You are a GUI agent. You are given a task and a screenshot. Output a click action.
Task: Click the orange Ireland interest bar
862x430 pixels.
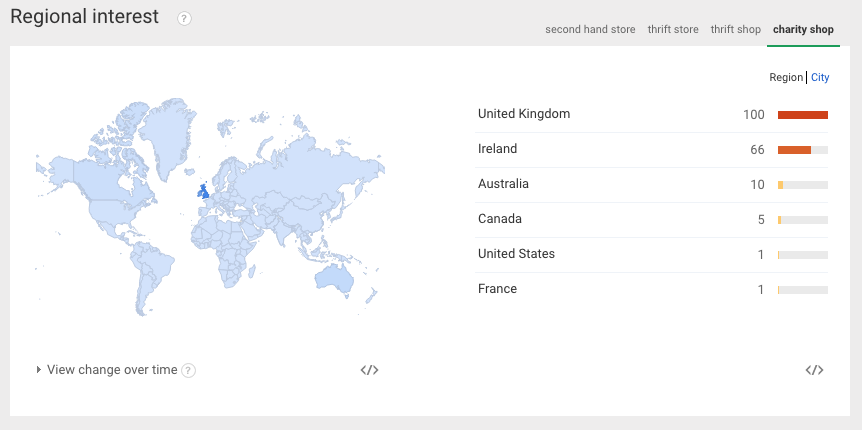pyautogui.click(x=794, y=150)
